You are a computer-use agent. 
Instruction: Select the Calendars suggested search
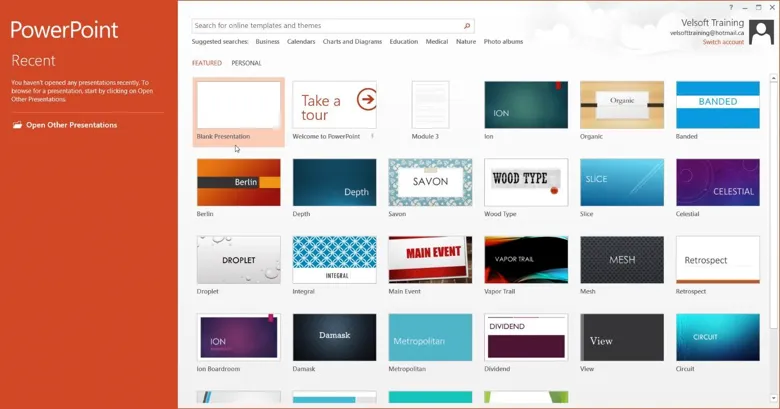click(301, 42)
